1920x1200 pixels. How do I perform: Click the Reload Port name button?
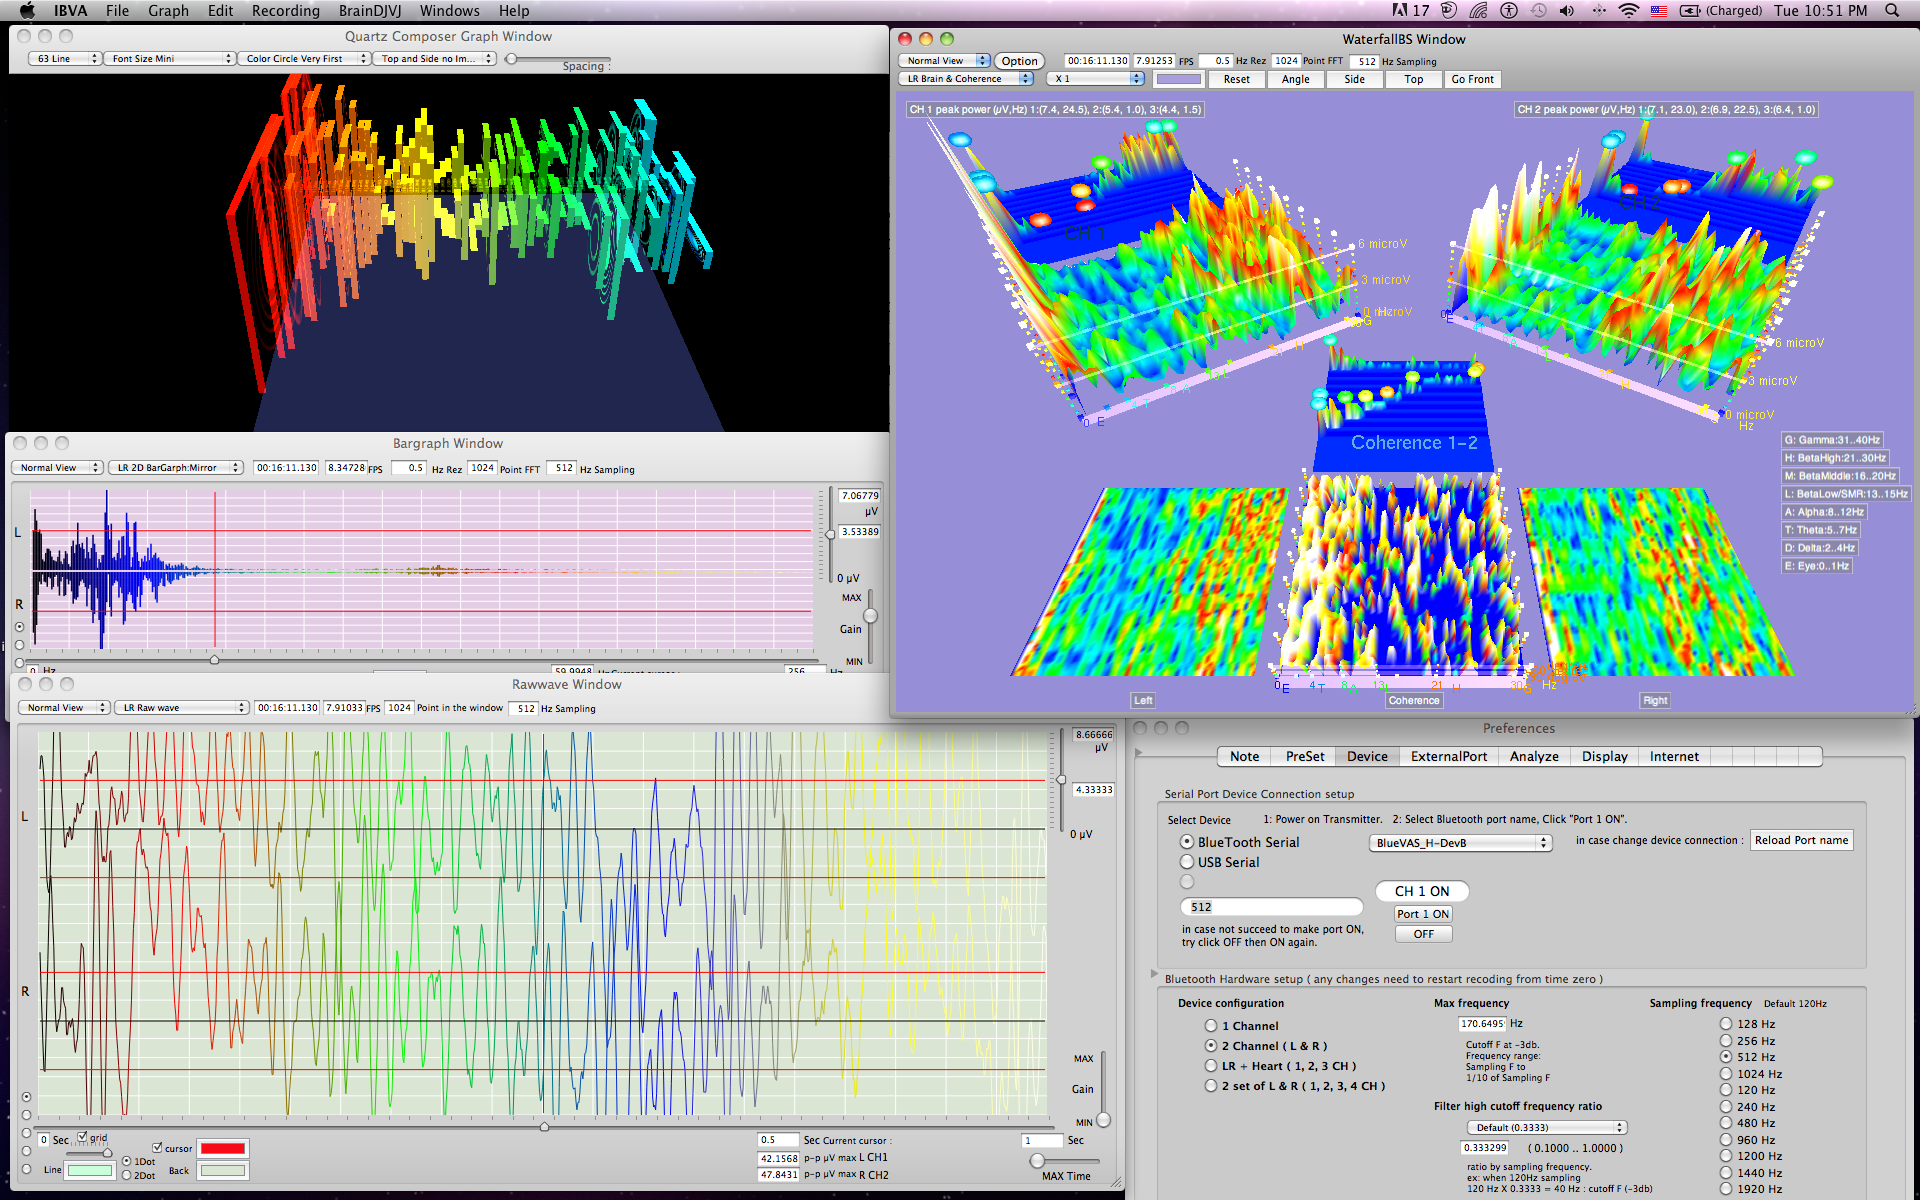pos(1801,840)
